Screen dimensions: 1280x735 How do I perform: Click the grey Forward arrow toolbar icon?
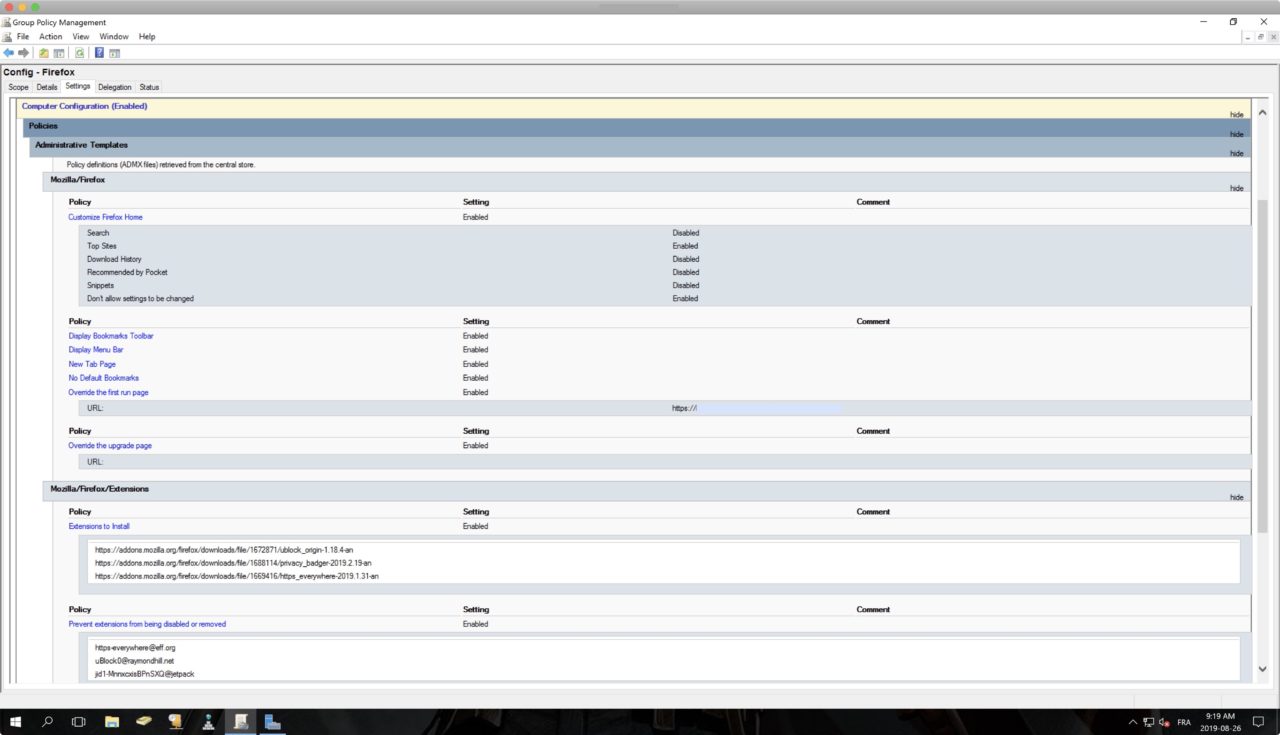23,53
